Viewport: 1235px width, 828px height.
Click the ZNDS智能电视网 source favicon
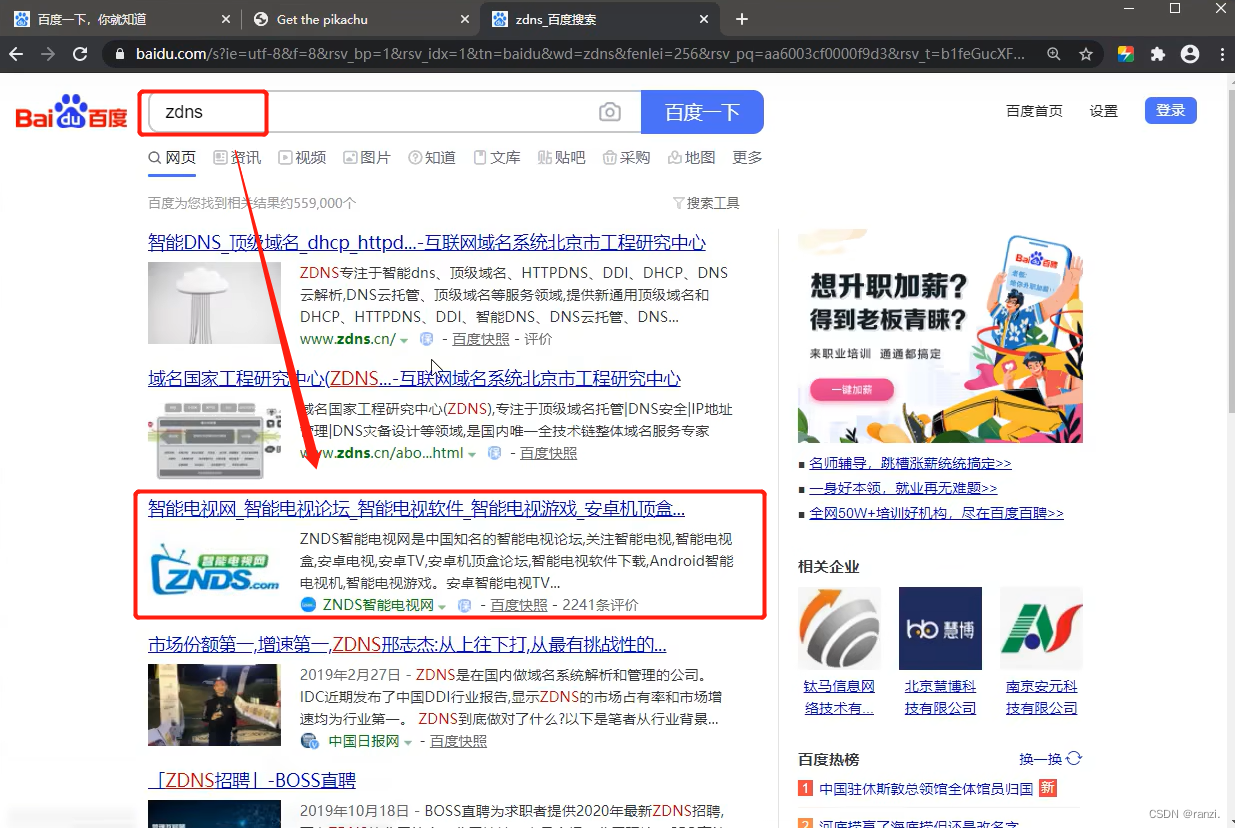click(308, 605)
